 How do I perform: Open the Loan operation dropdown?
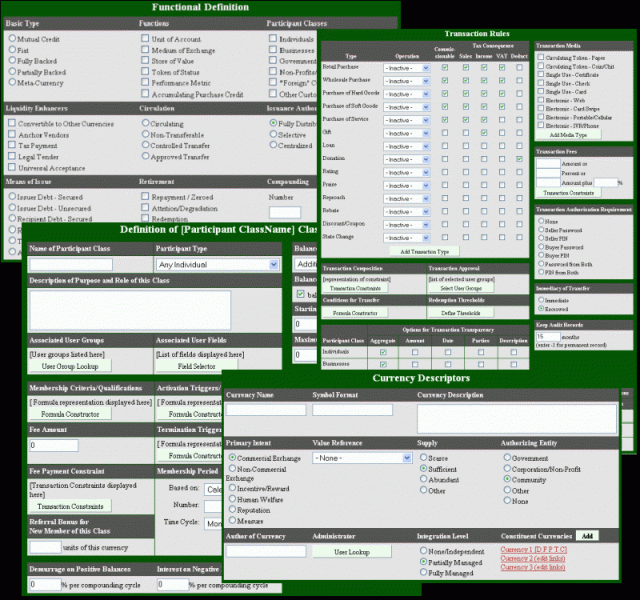click(x=406, y=147)
